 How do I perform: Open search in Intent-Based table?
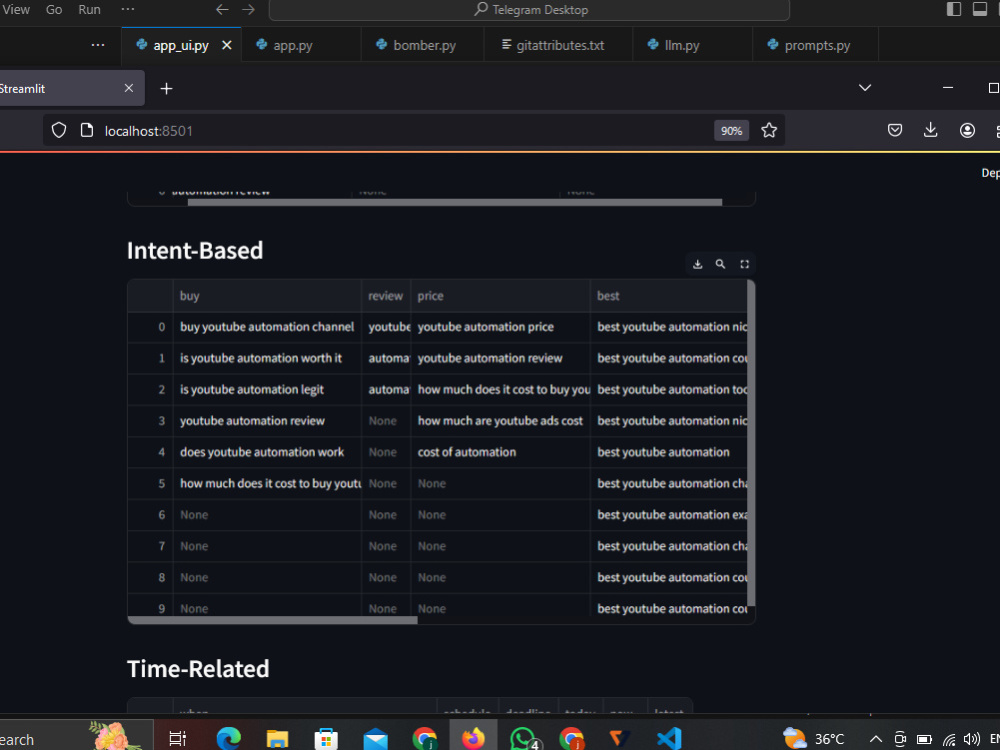point(720,264)
